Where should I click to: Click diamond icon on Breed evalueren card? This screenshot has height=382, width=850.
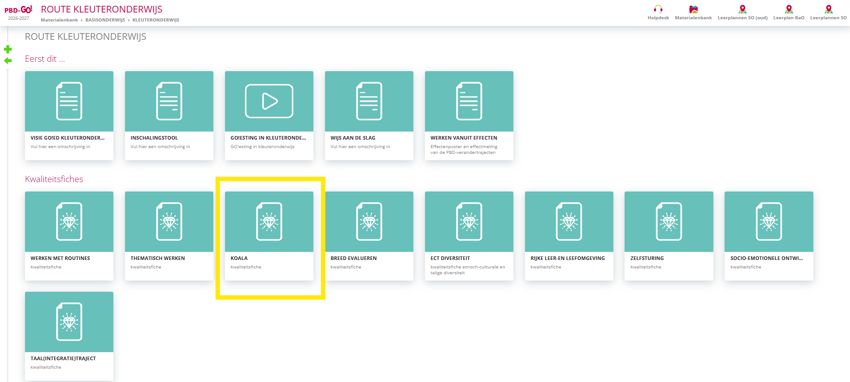[369, 222]
